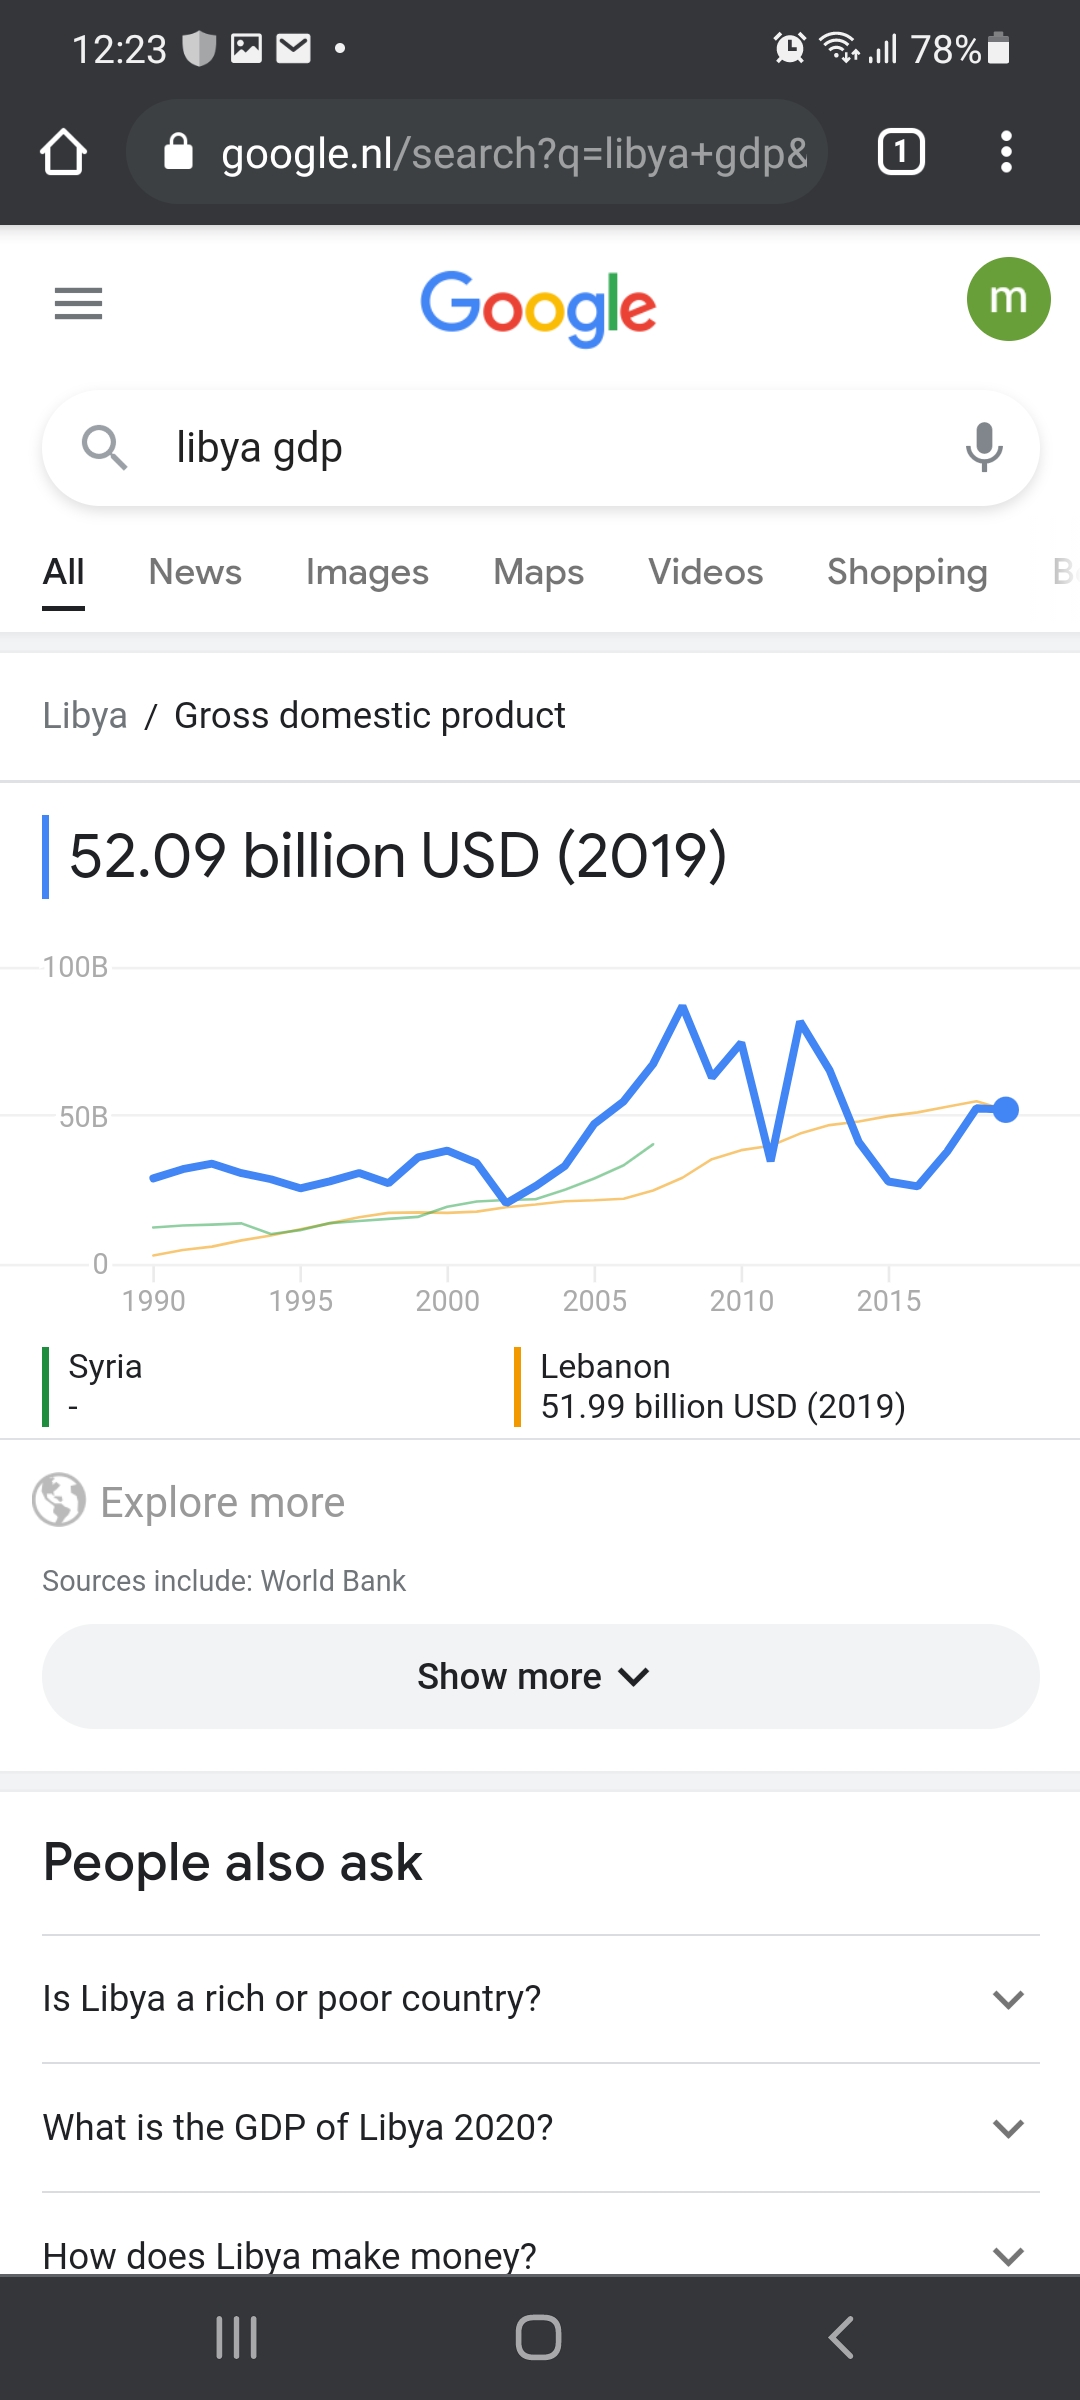Viewport: 1080px width, 2400px height.
Task: Open the Google hamburger menu
Action: (78, 303)
